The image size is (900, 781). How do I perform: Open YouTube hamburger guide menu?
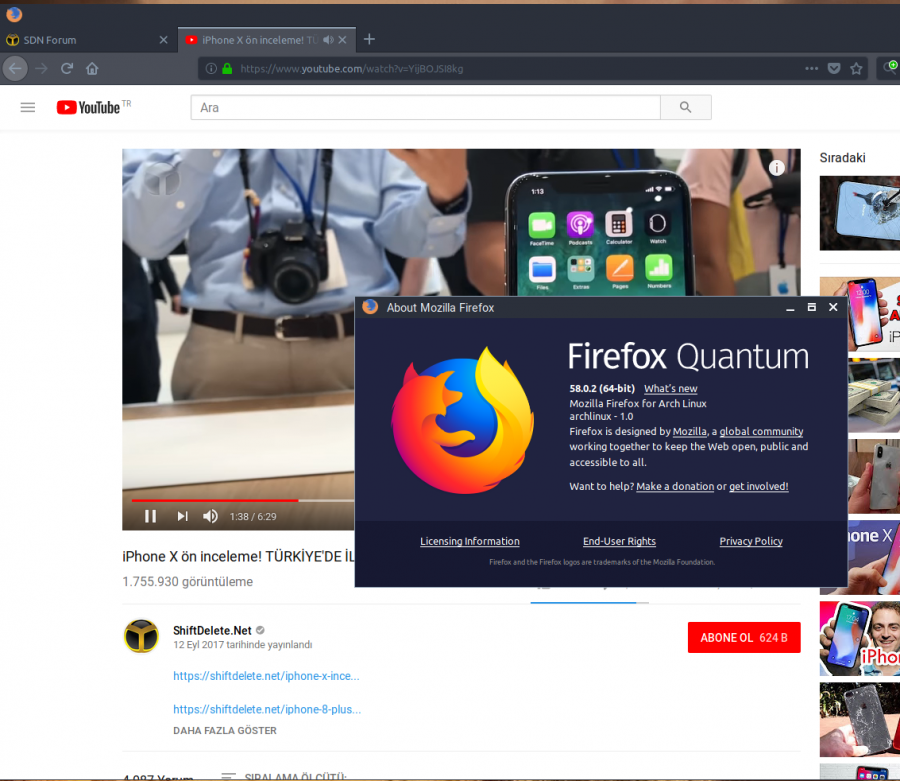pos(28,107)
